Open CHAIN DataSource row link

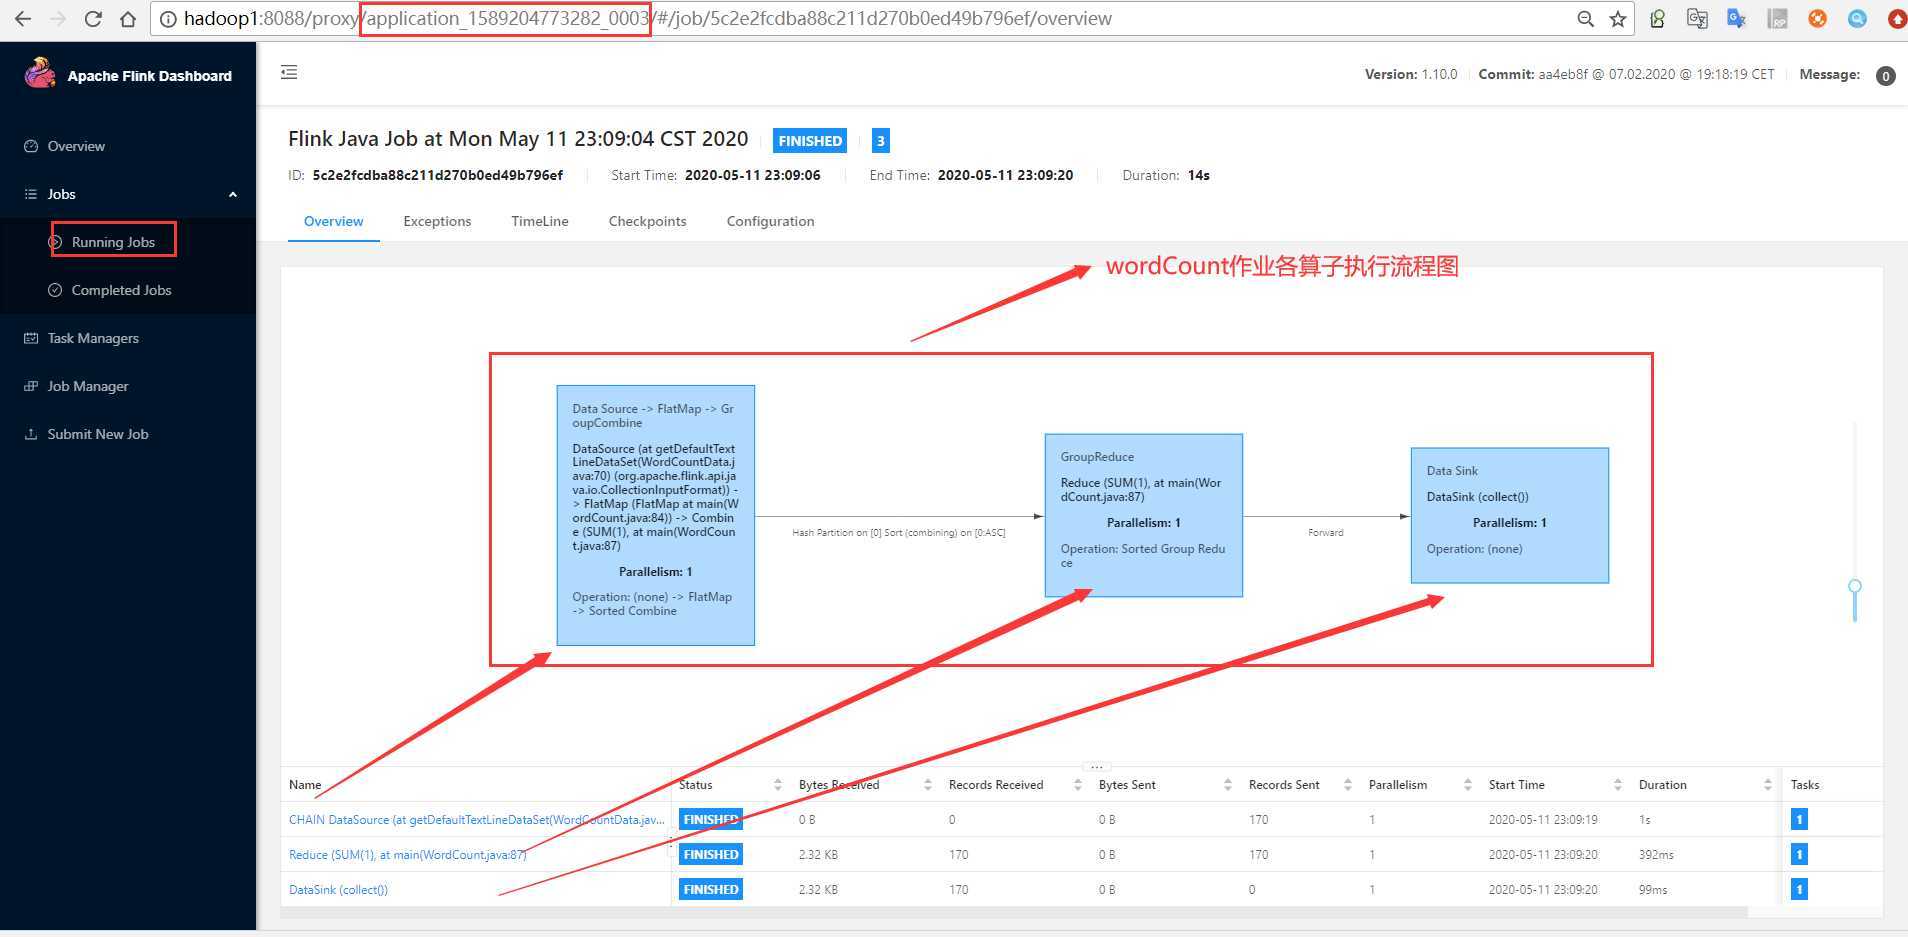point(477,820)
